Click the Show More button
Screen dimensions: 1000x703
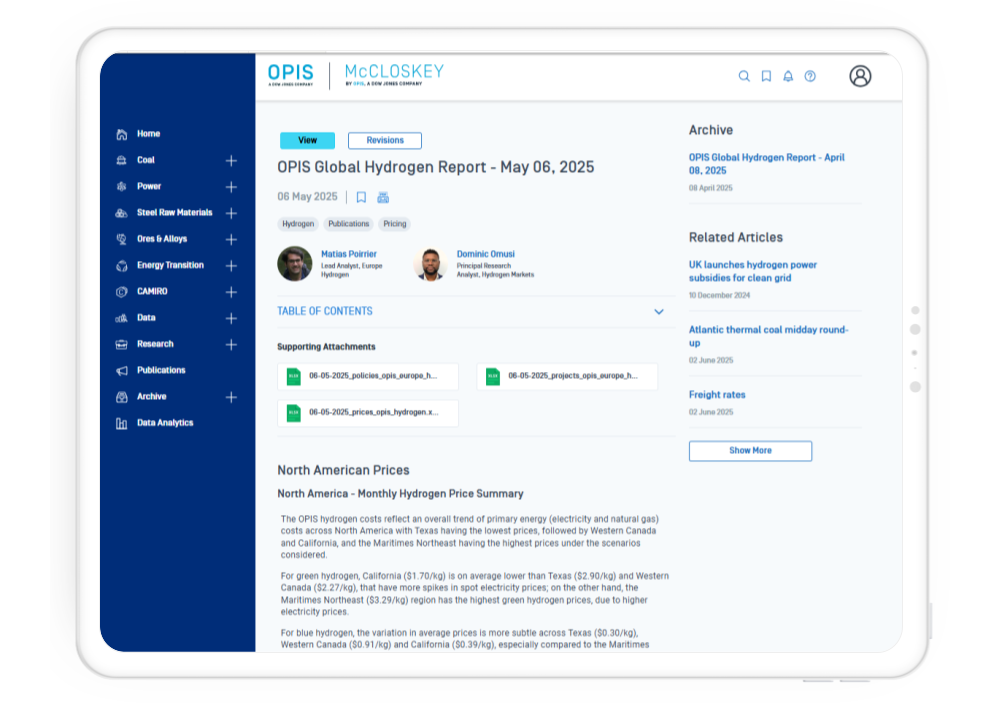click(x=750, y=451)
